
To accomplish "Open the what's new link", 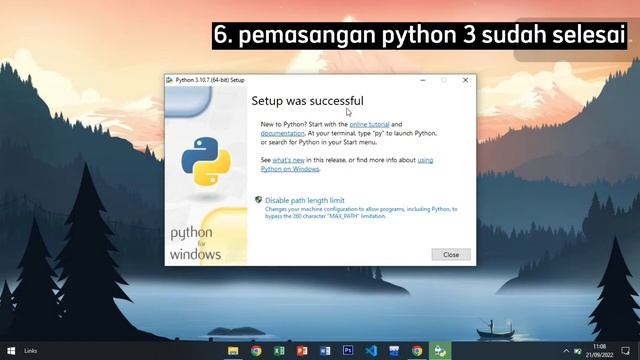I will [x=288, y=160].
